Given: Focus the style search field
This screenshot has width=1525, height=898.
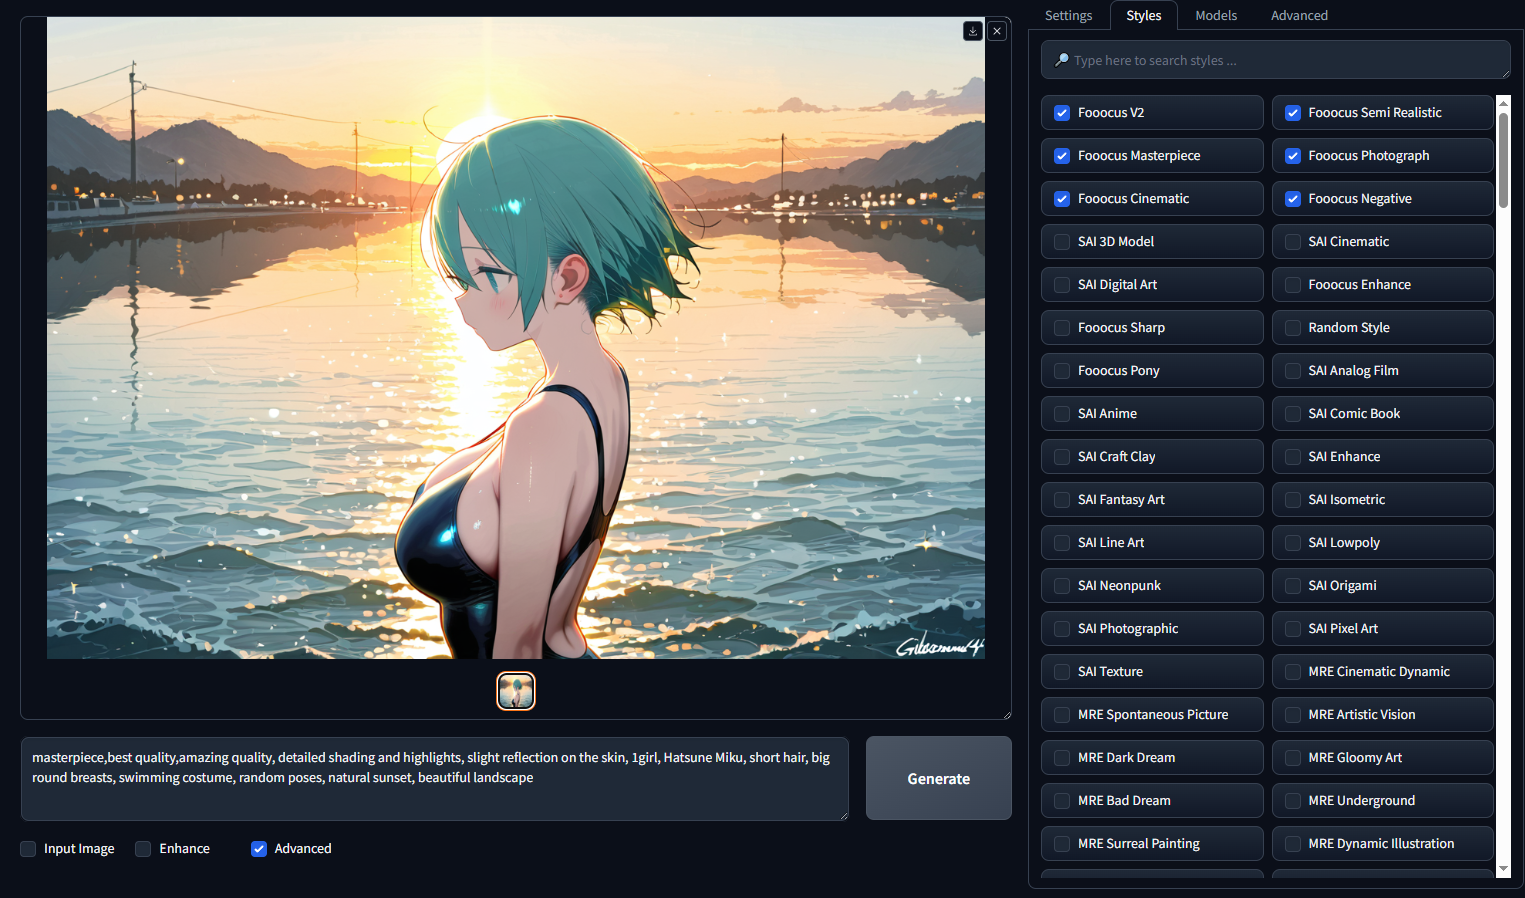Looking at the screenshot, I should (x=1276, y=60).
